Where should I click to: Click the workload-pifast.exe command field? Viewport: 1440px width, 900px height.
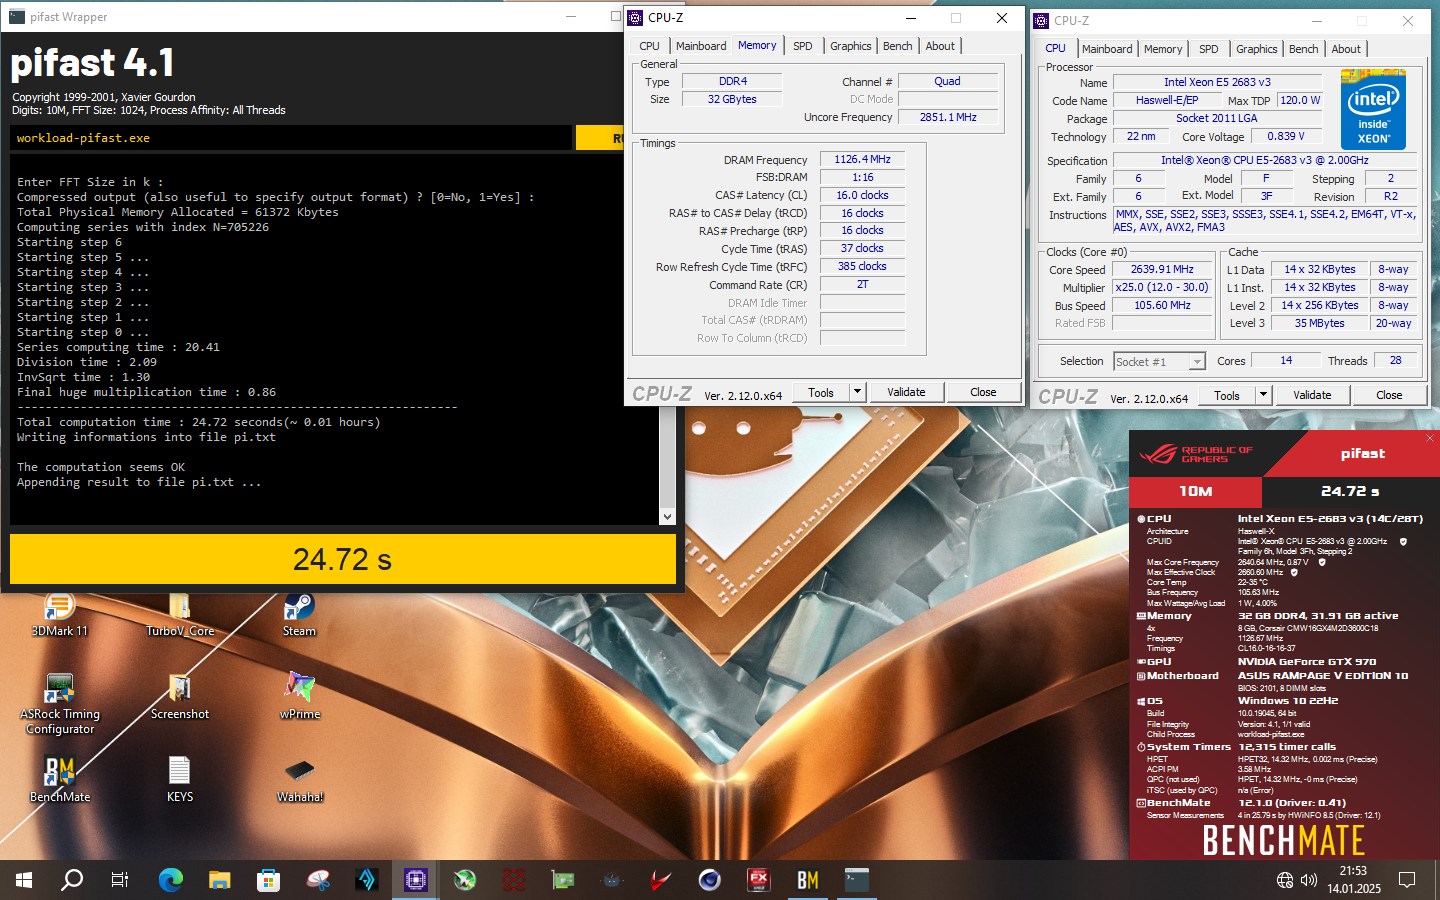point(291,138)
